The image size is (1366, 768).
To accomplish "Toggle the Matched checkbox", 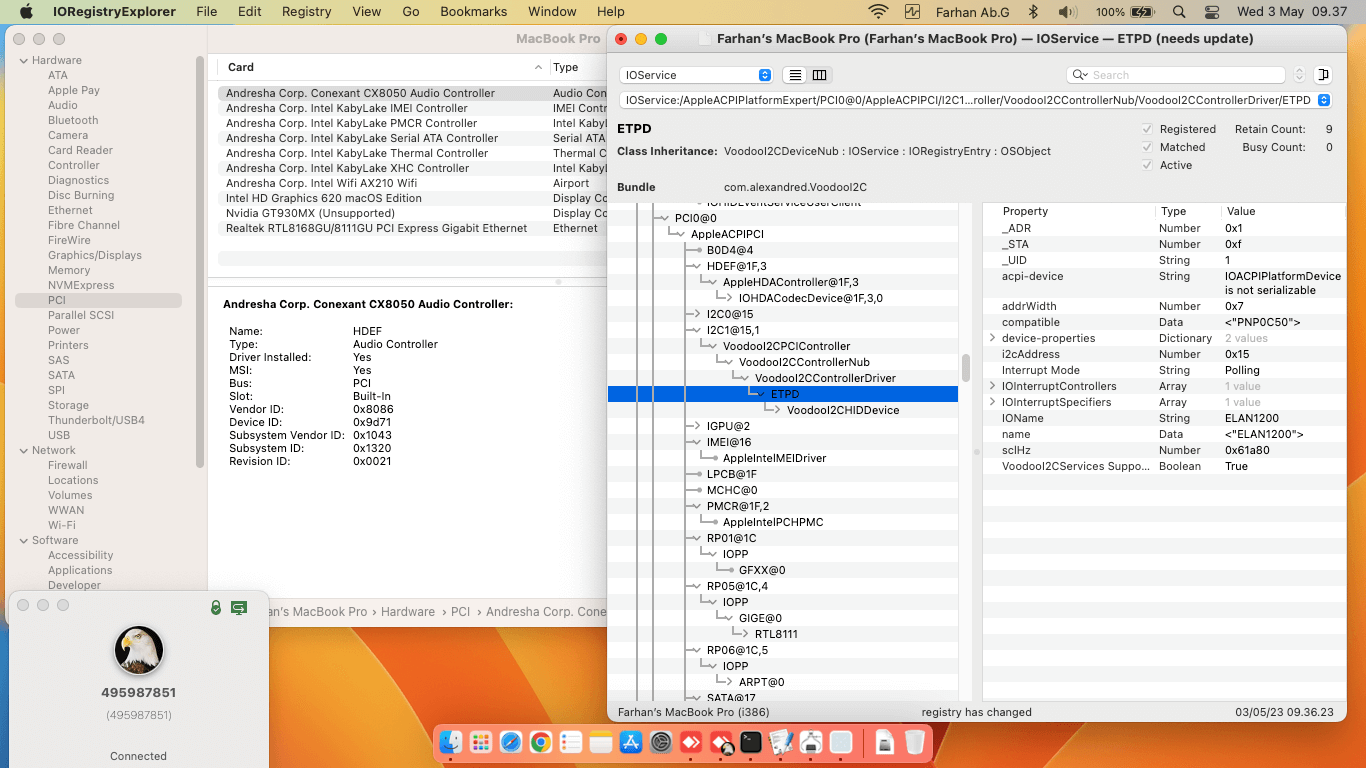I will pyautogui.click(x=1147, y=147).
